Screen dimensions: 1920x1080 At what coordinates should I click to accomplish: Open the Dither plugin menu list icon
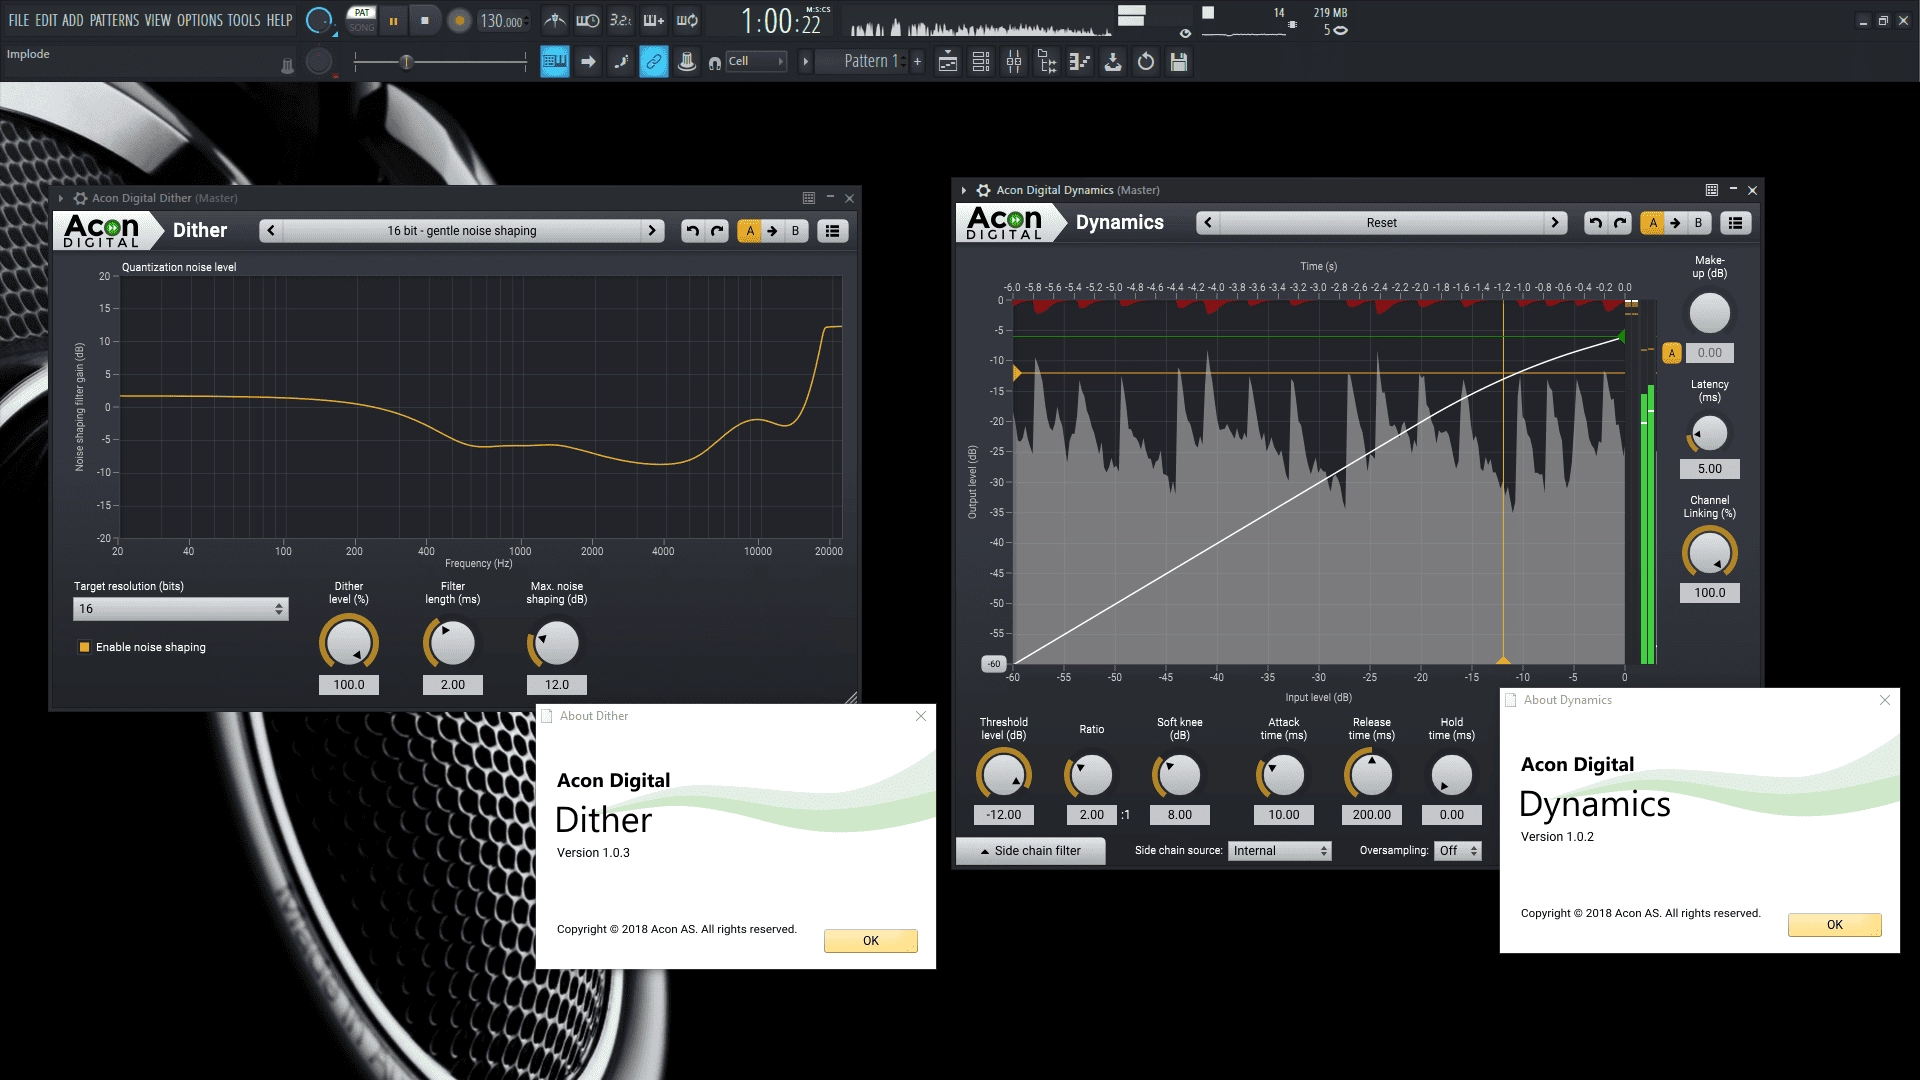832,231
